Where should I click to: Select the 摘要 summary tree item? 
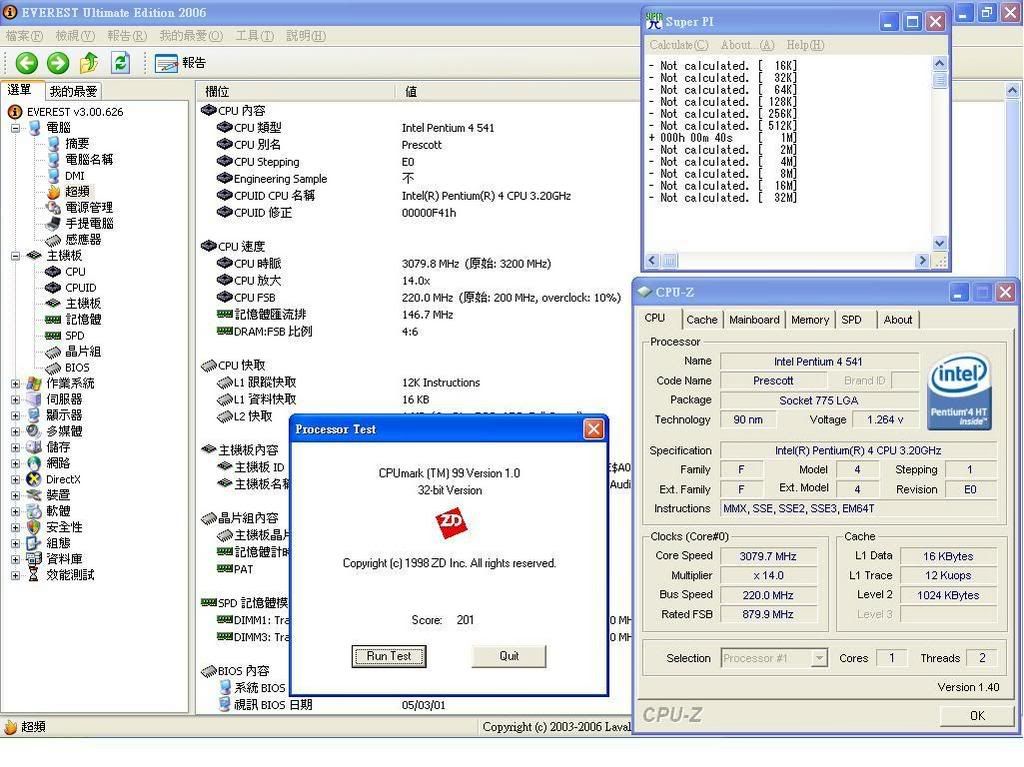click(77, 143)
